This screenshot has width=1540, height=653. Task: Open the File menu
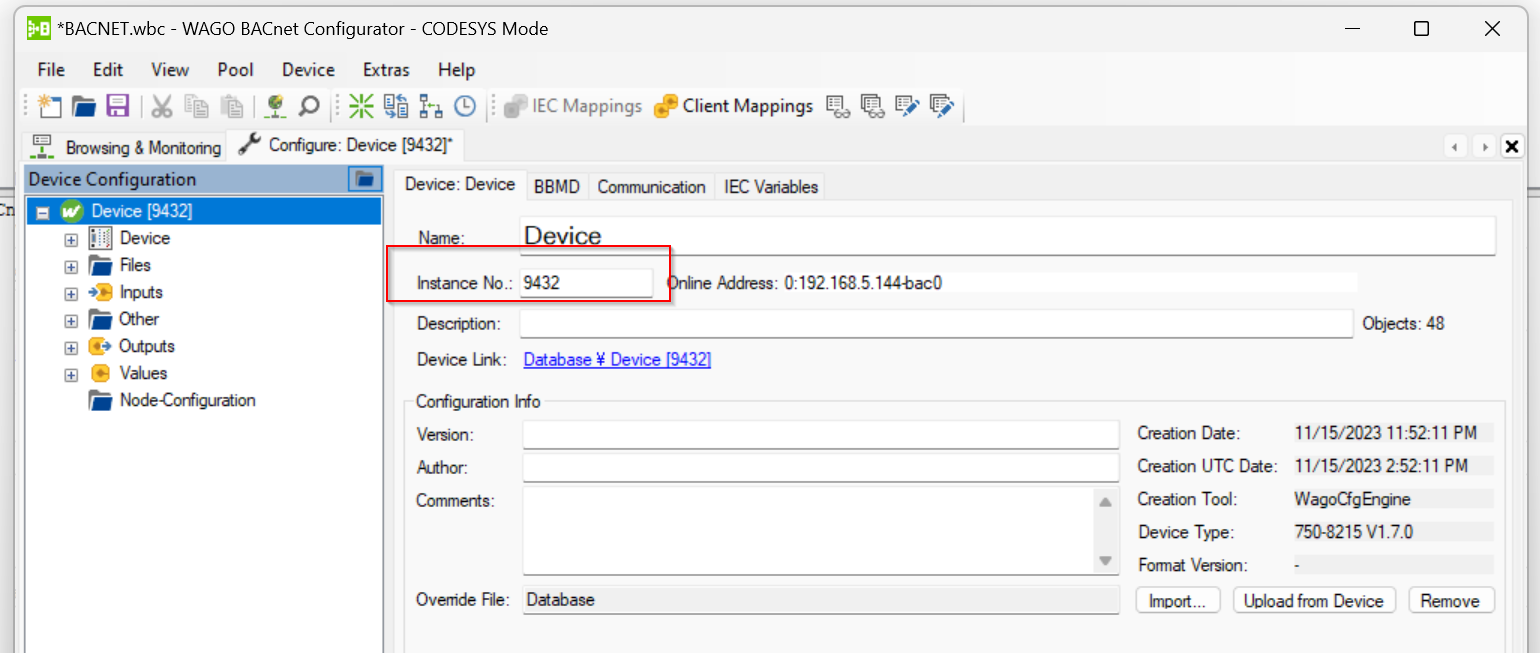click(51, 70)
